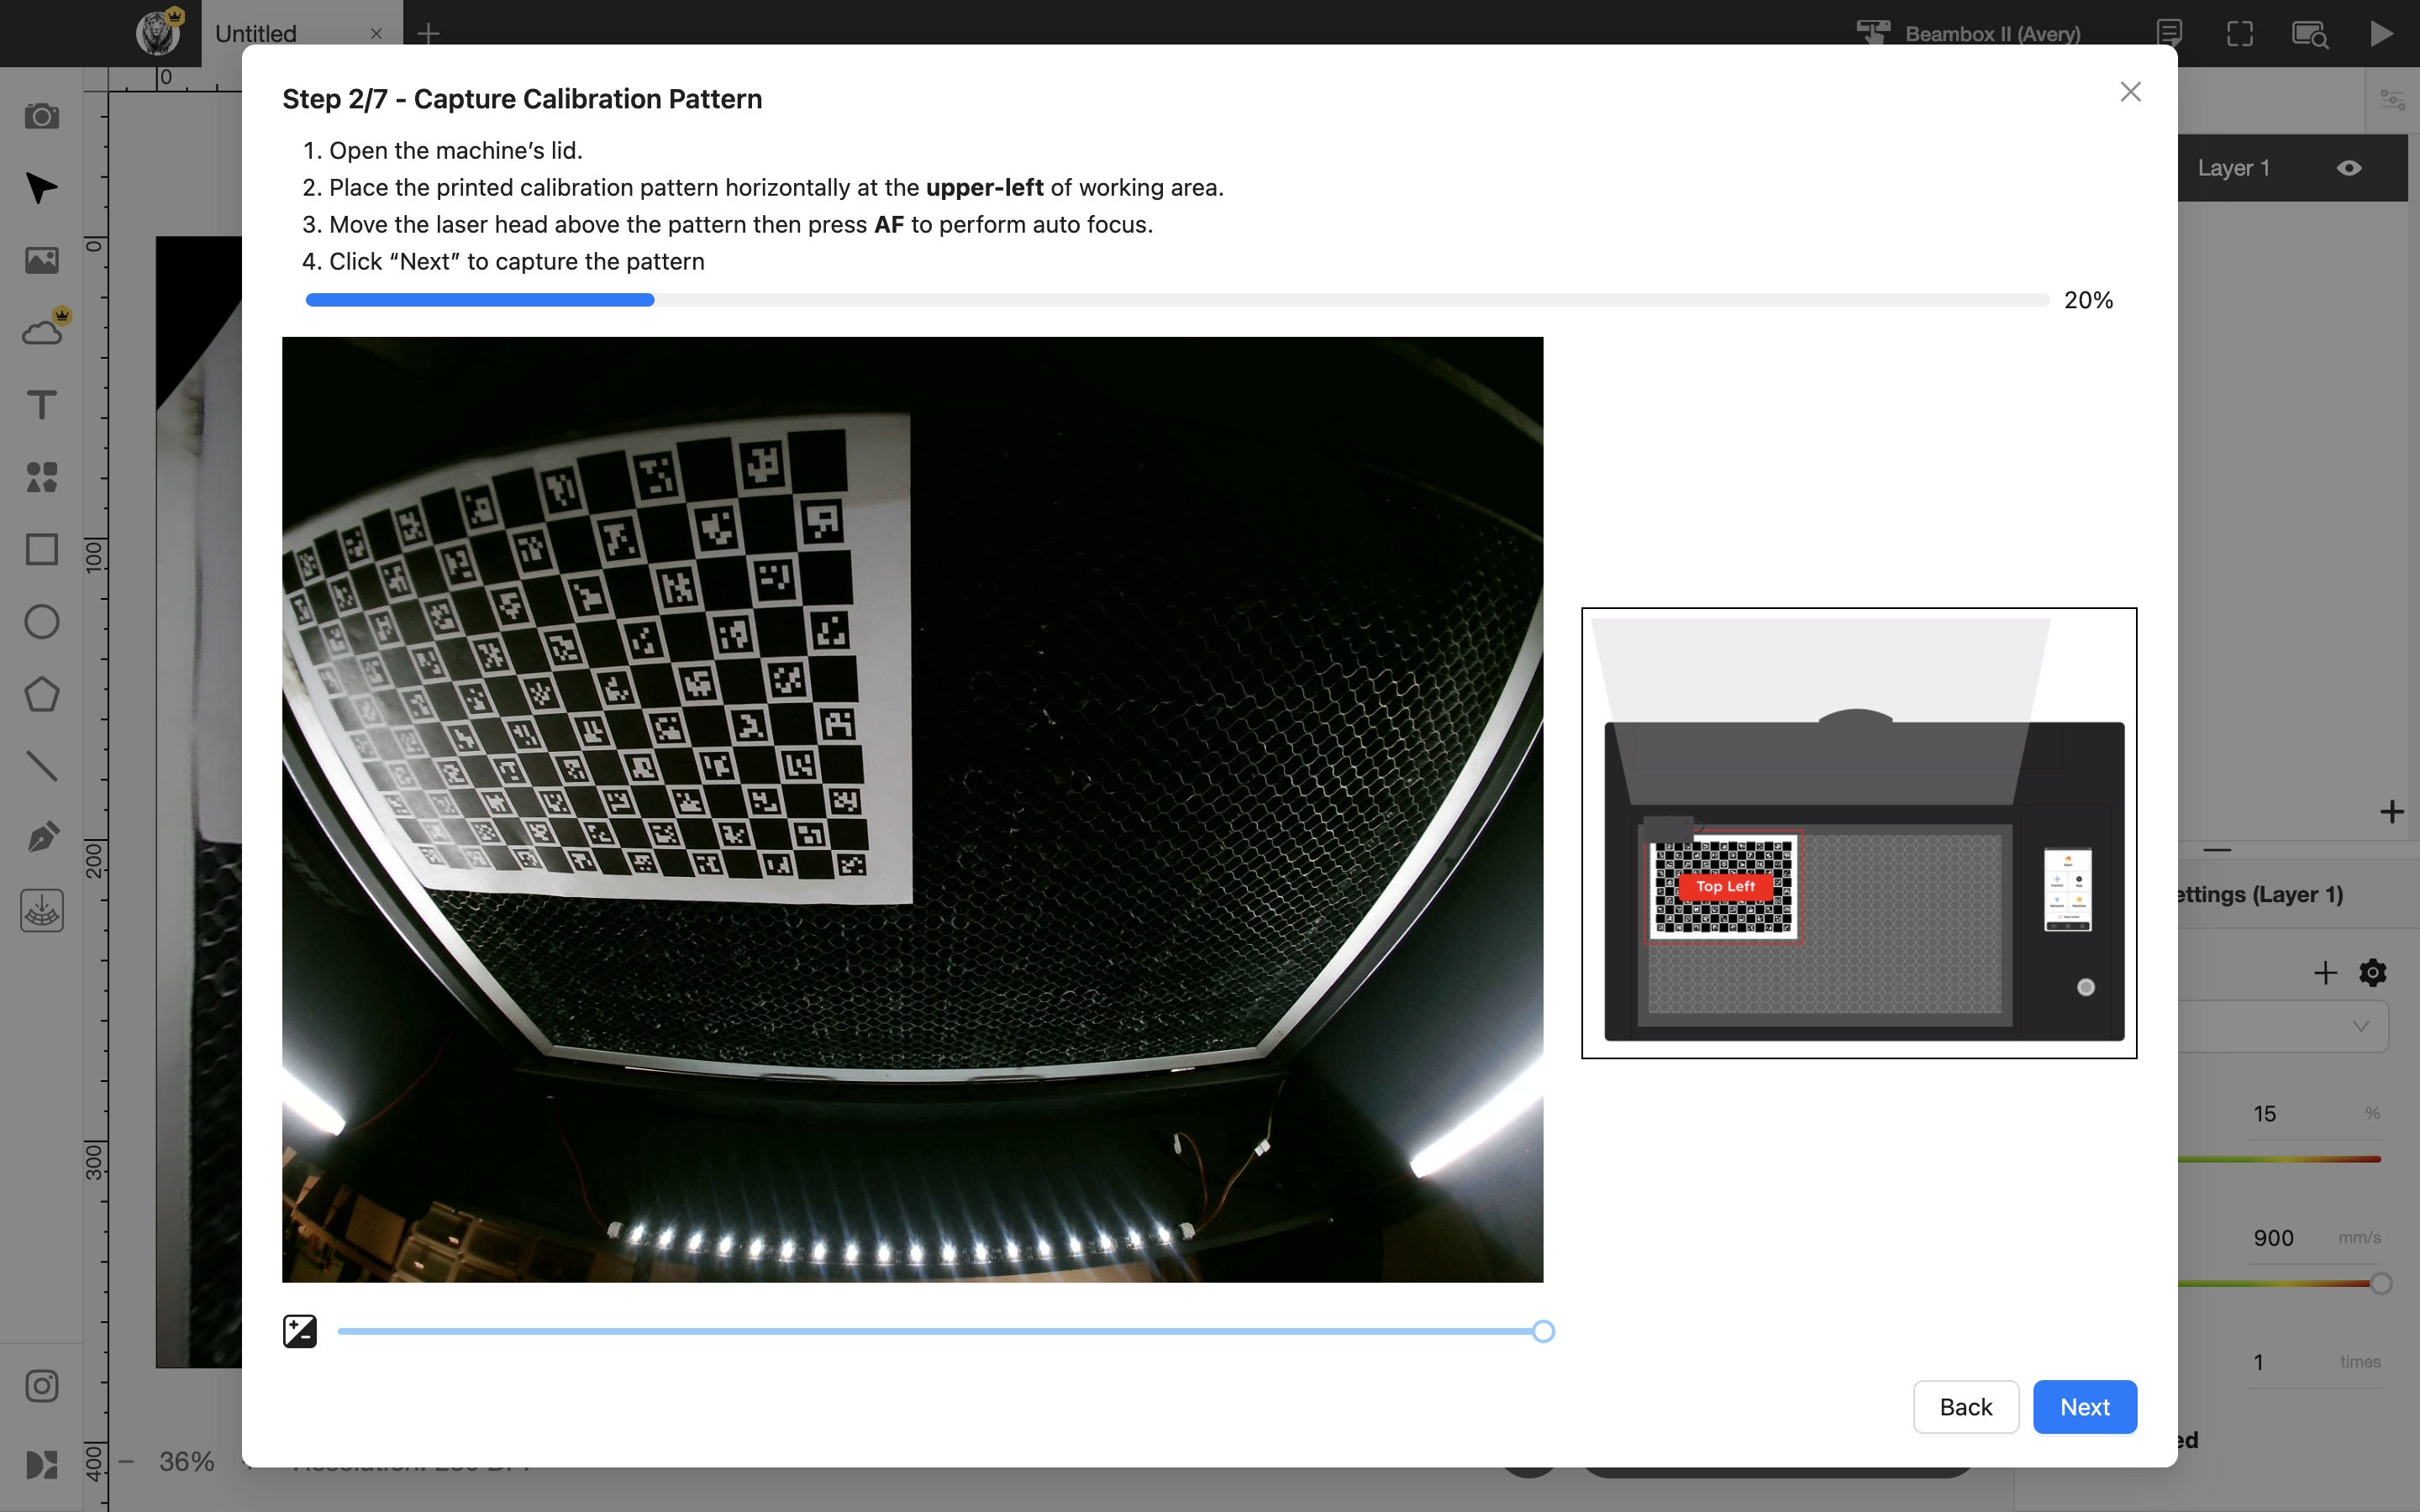Screen dimensions: 2420x1512
Task: Go Back to previous calibration step
Action: (x=1965, y=1407)
